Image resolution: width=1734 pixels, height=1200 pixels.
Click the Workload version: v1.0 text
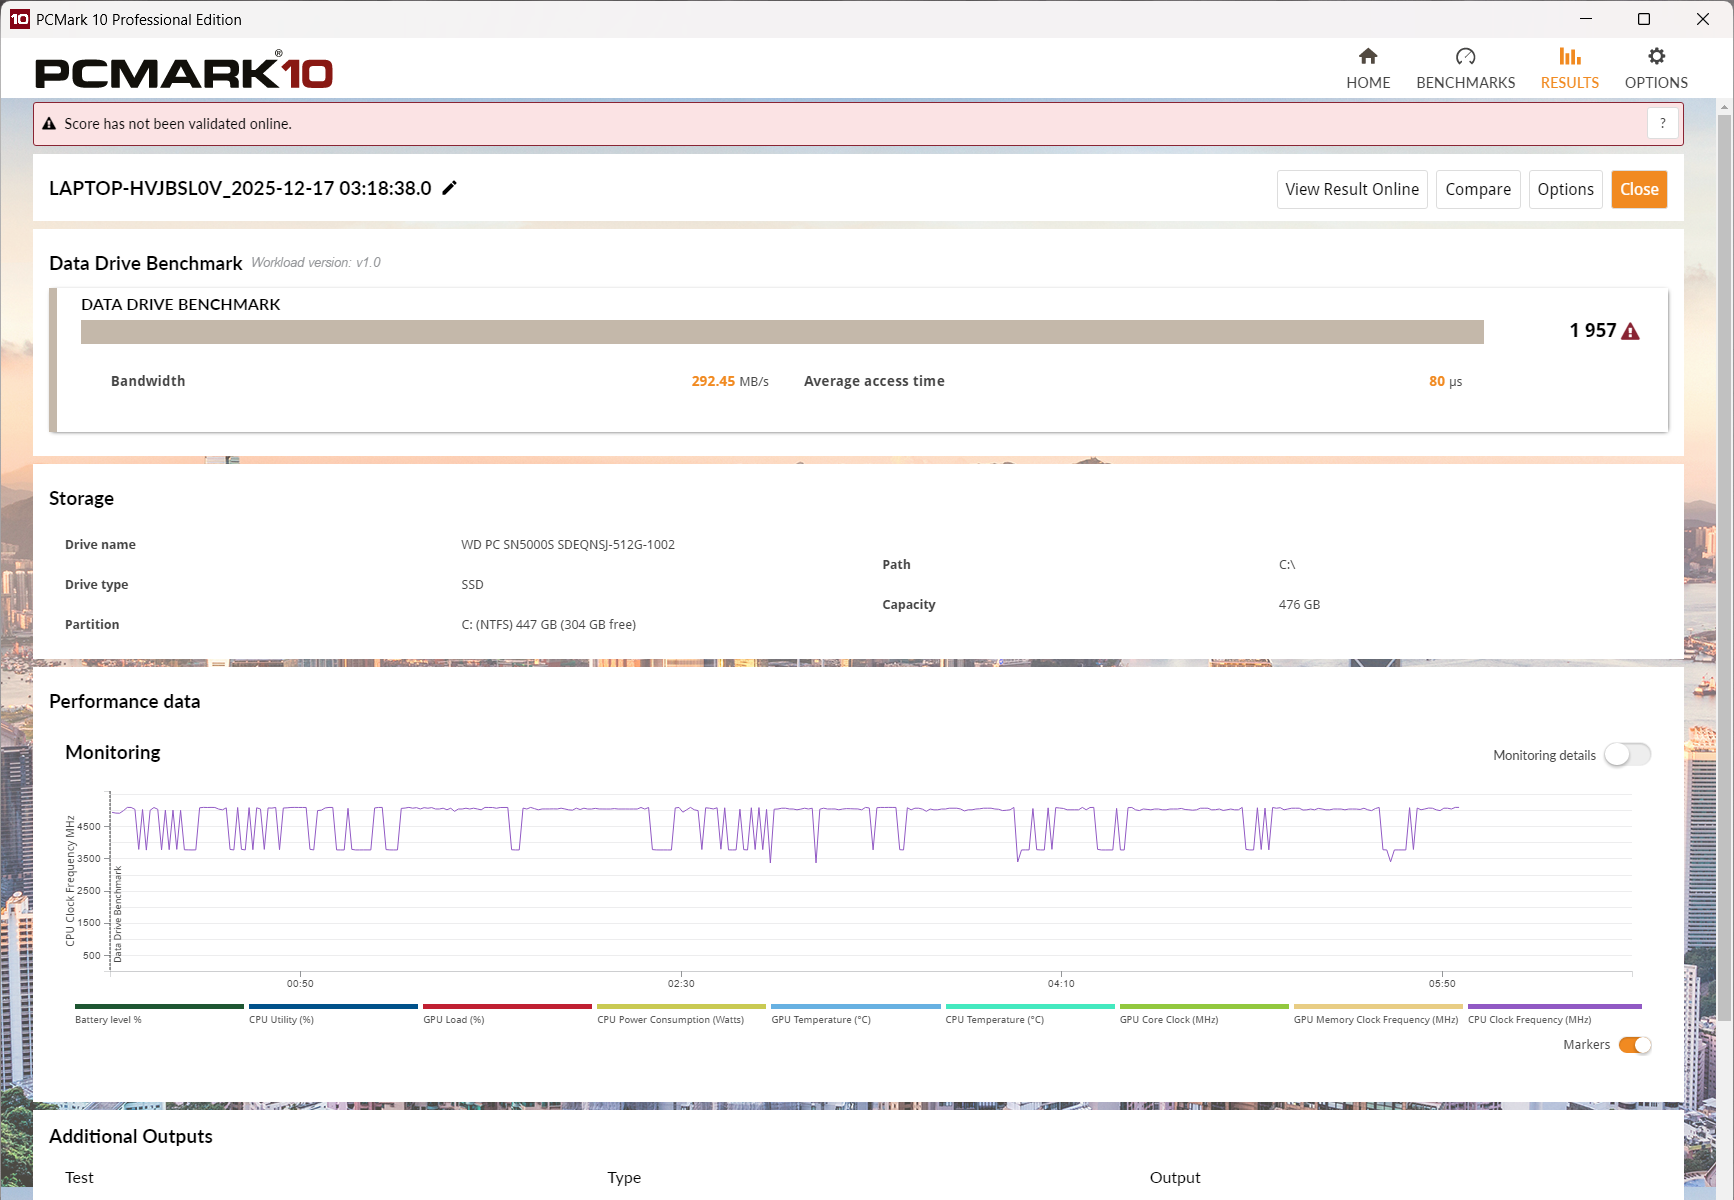pyautogui.click(x=316, y=263)
